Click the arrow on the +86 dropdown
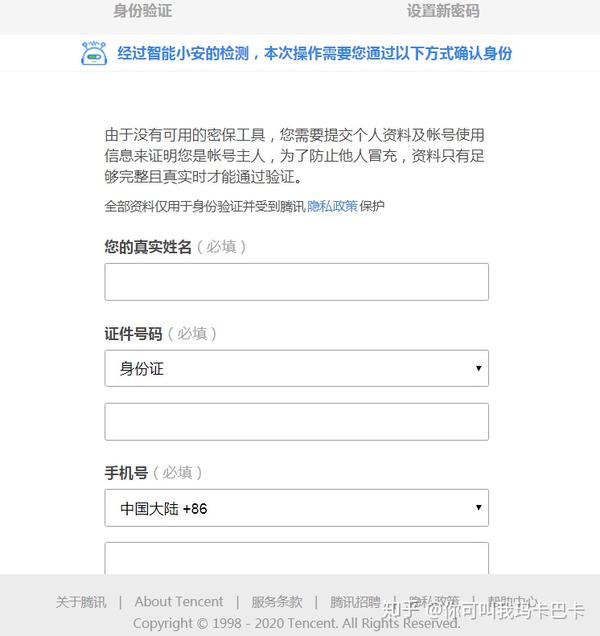 click(479, 507)
